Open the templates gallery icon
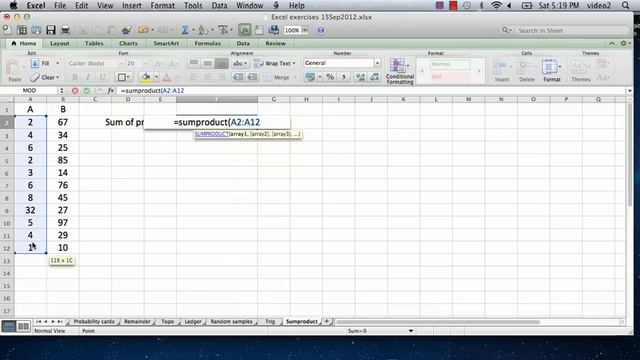This screenshot has height=360, width=640. [x=22, y=30]
